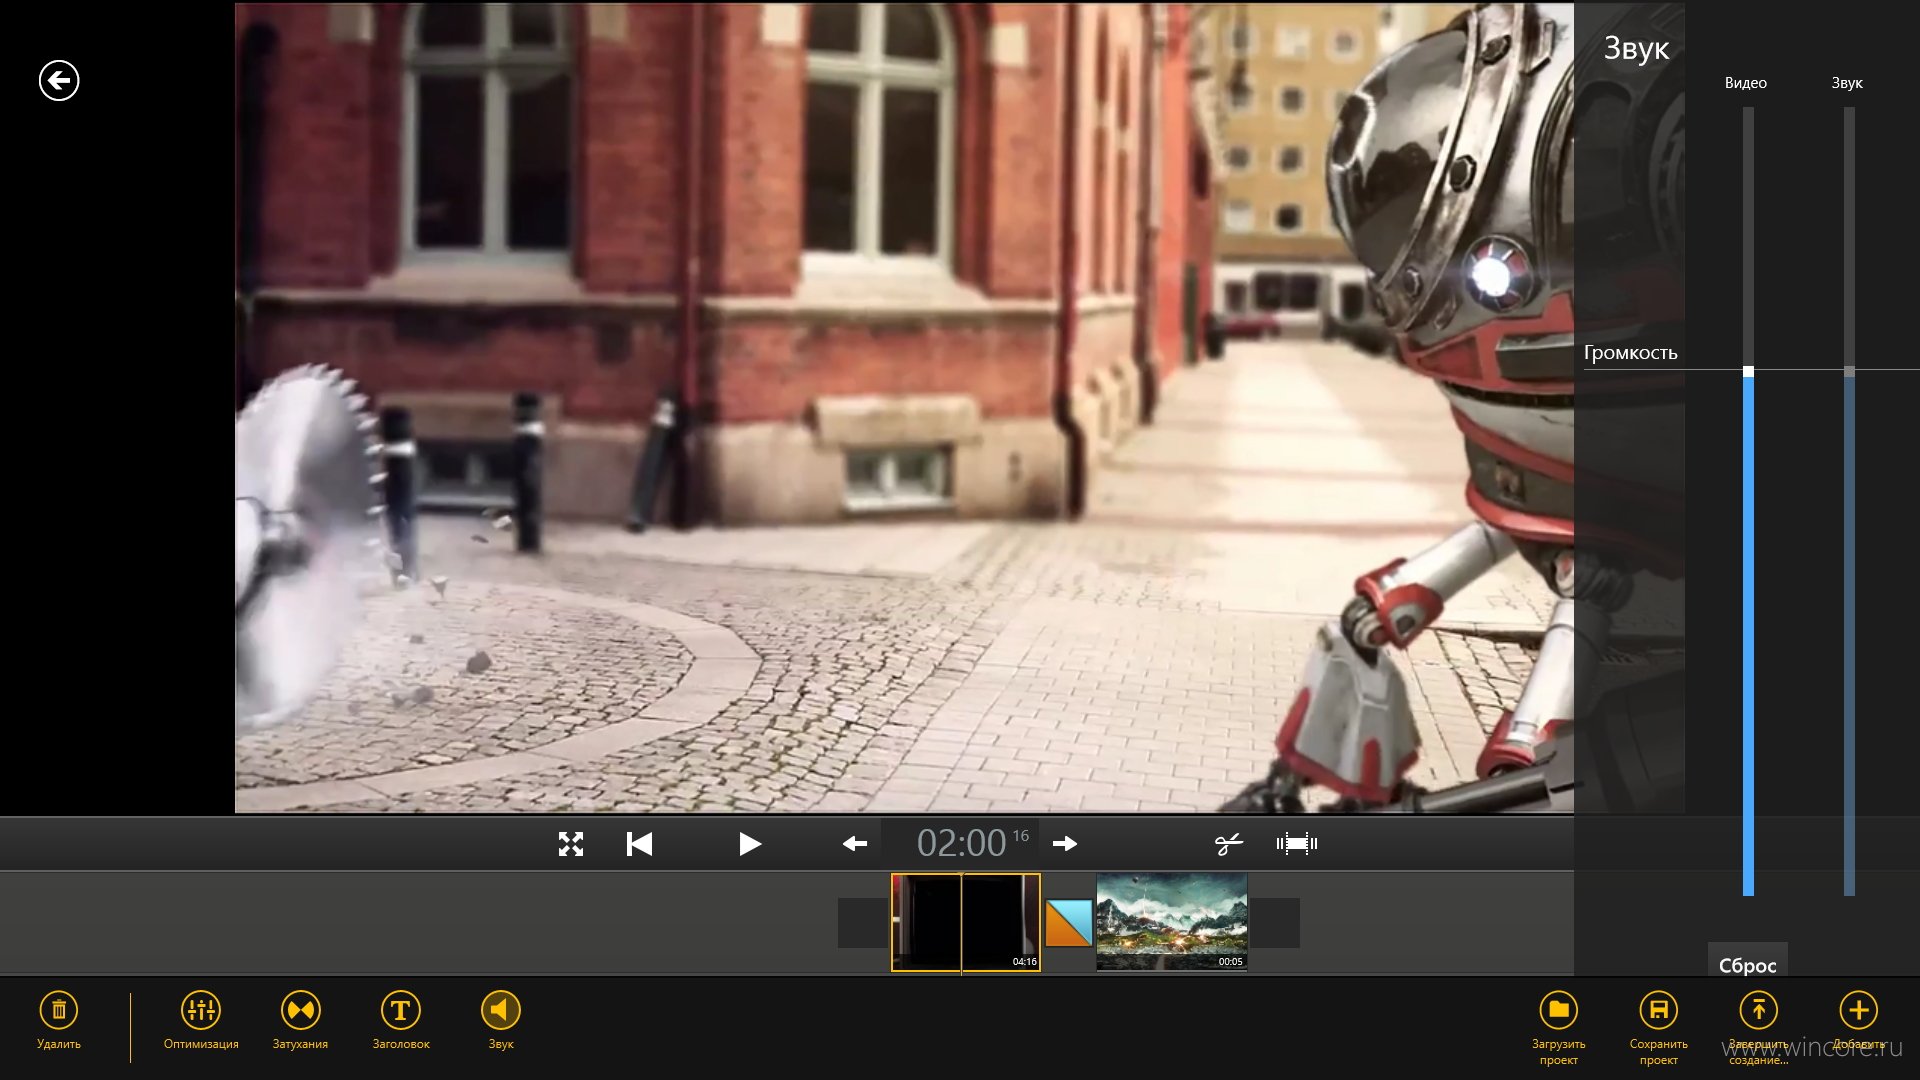The width and height of the screenshot is (1920, 1080).
Task: Toggle fullscreen preview mode
Action: pos(571,844)
